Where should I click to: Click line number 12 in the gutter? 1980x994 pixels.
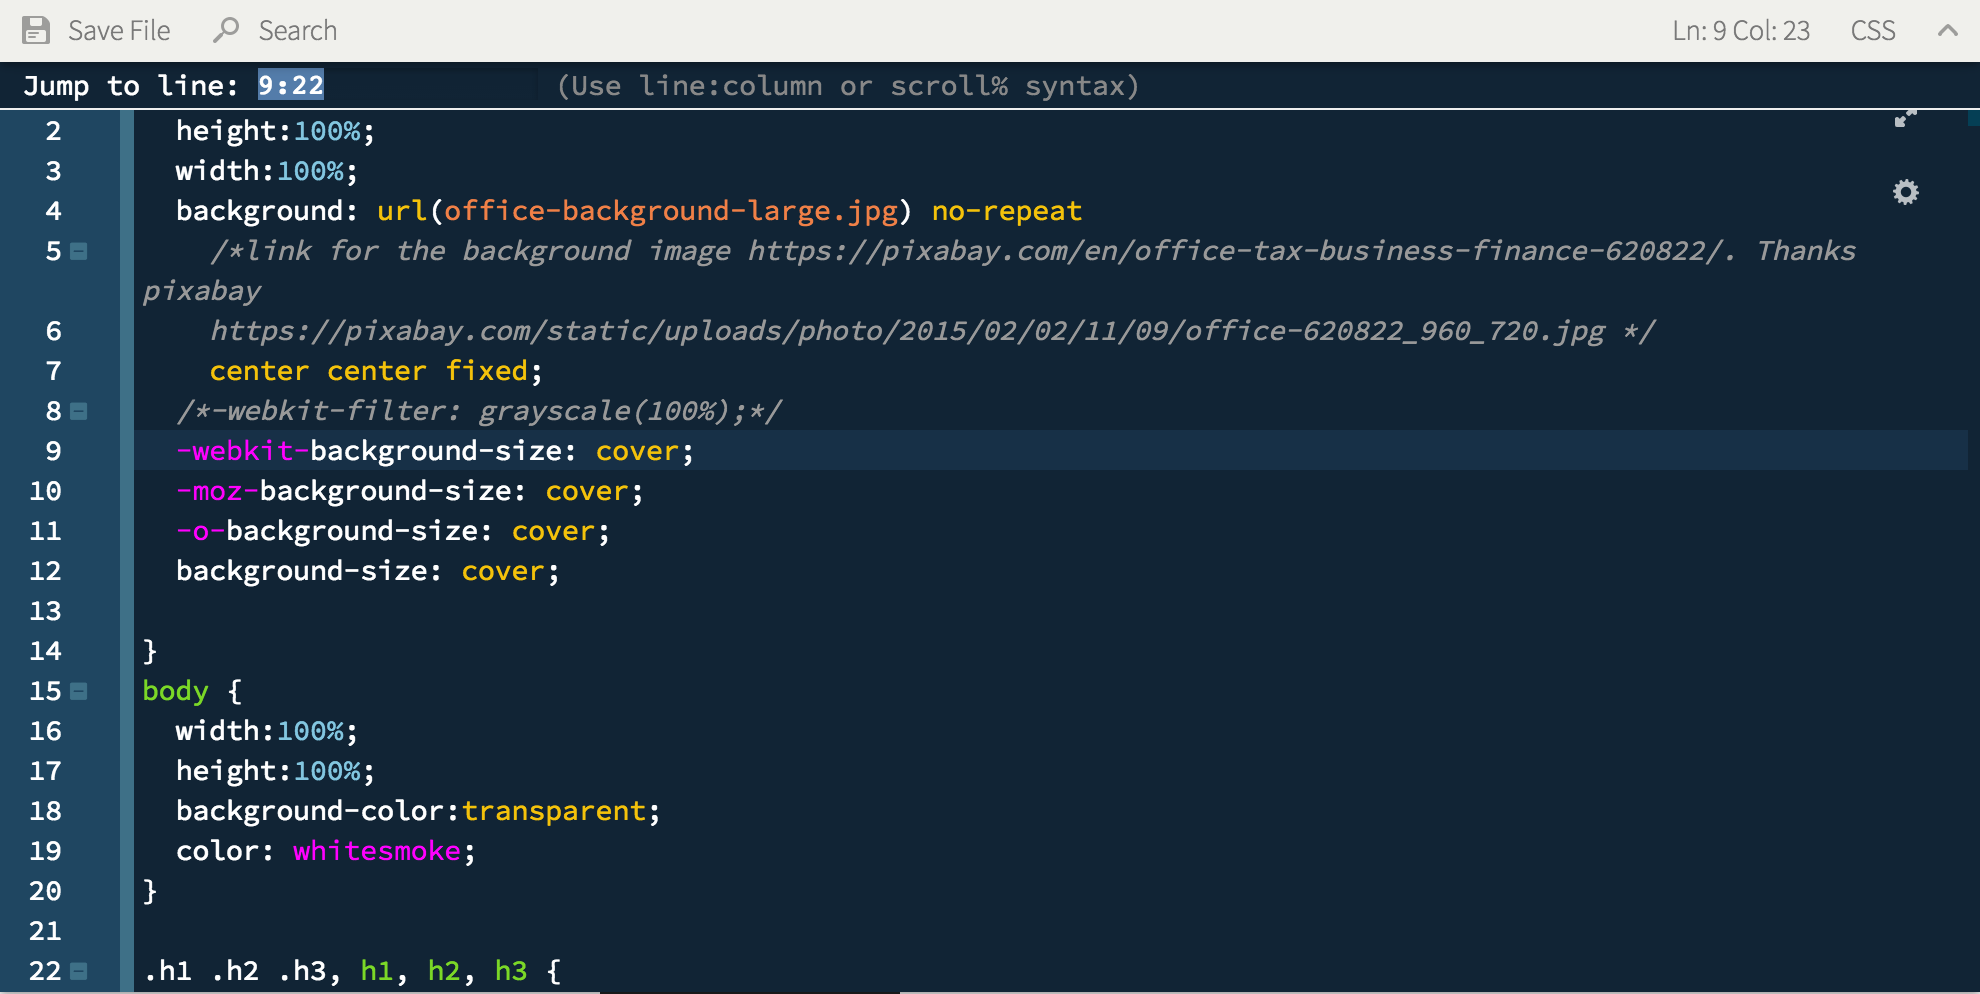46,571
